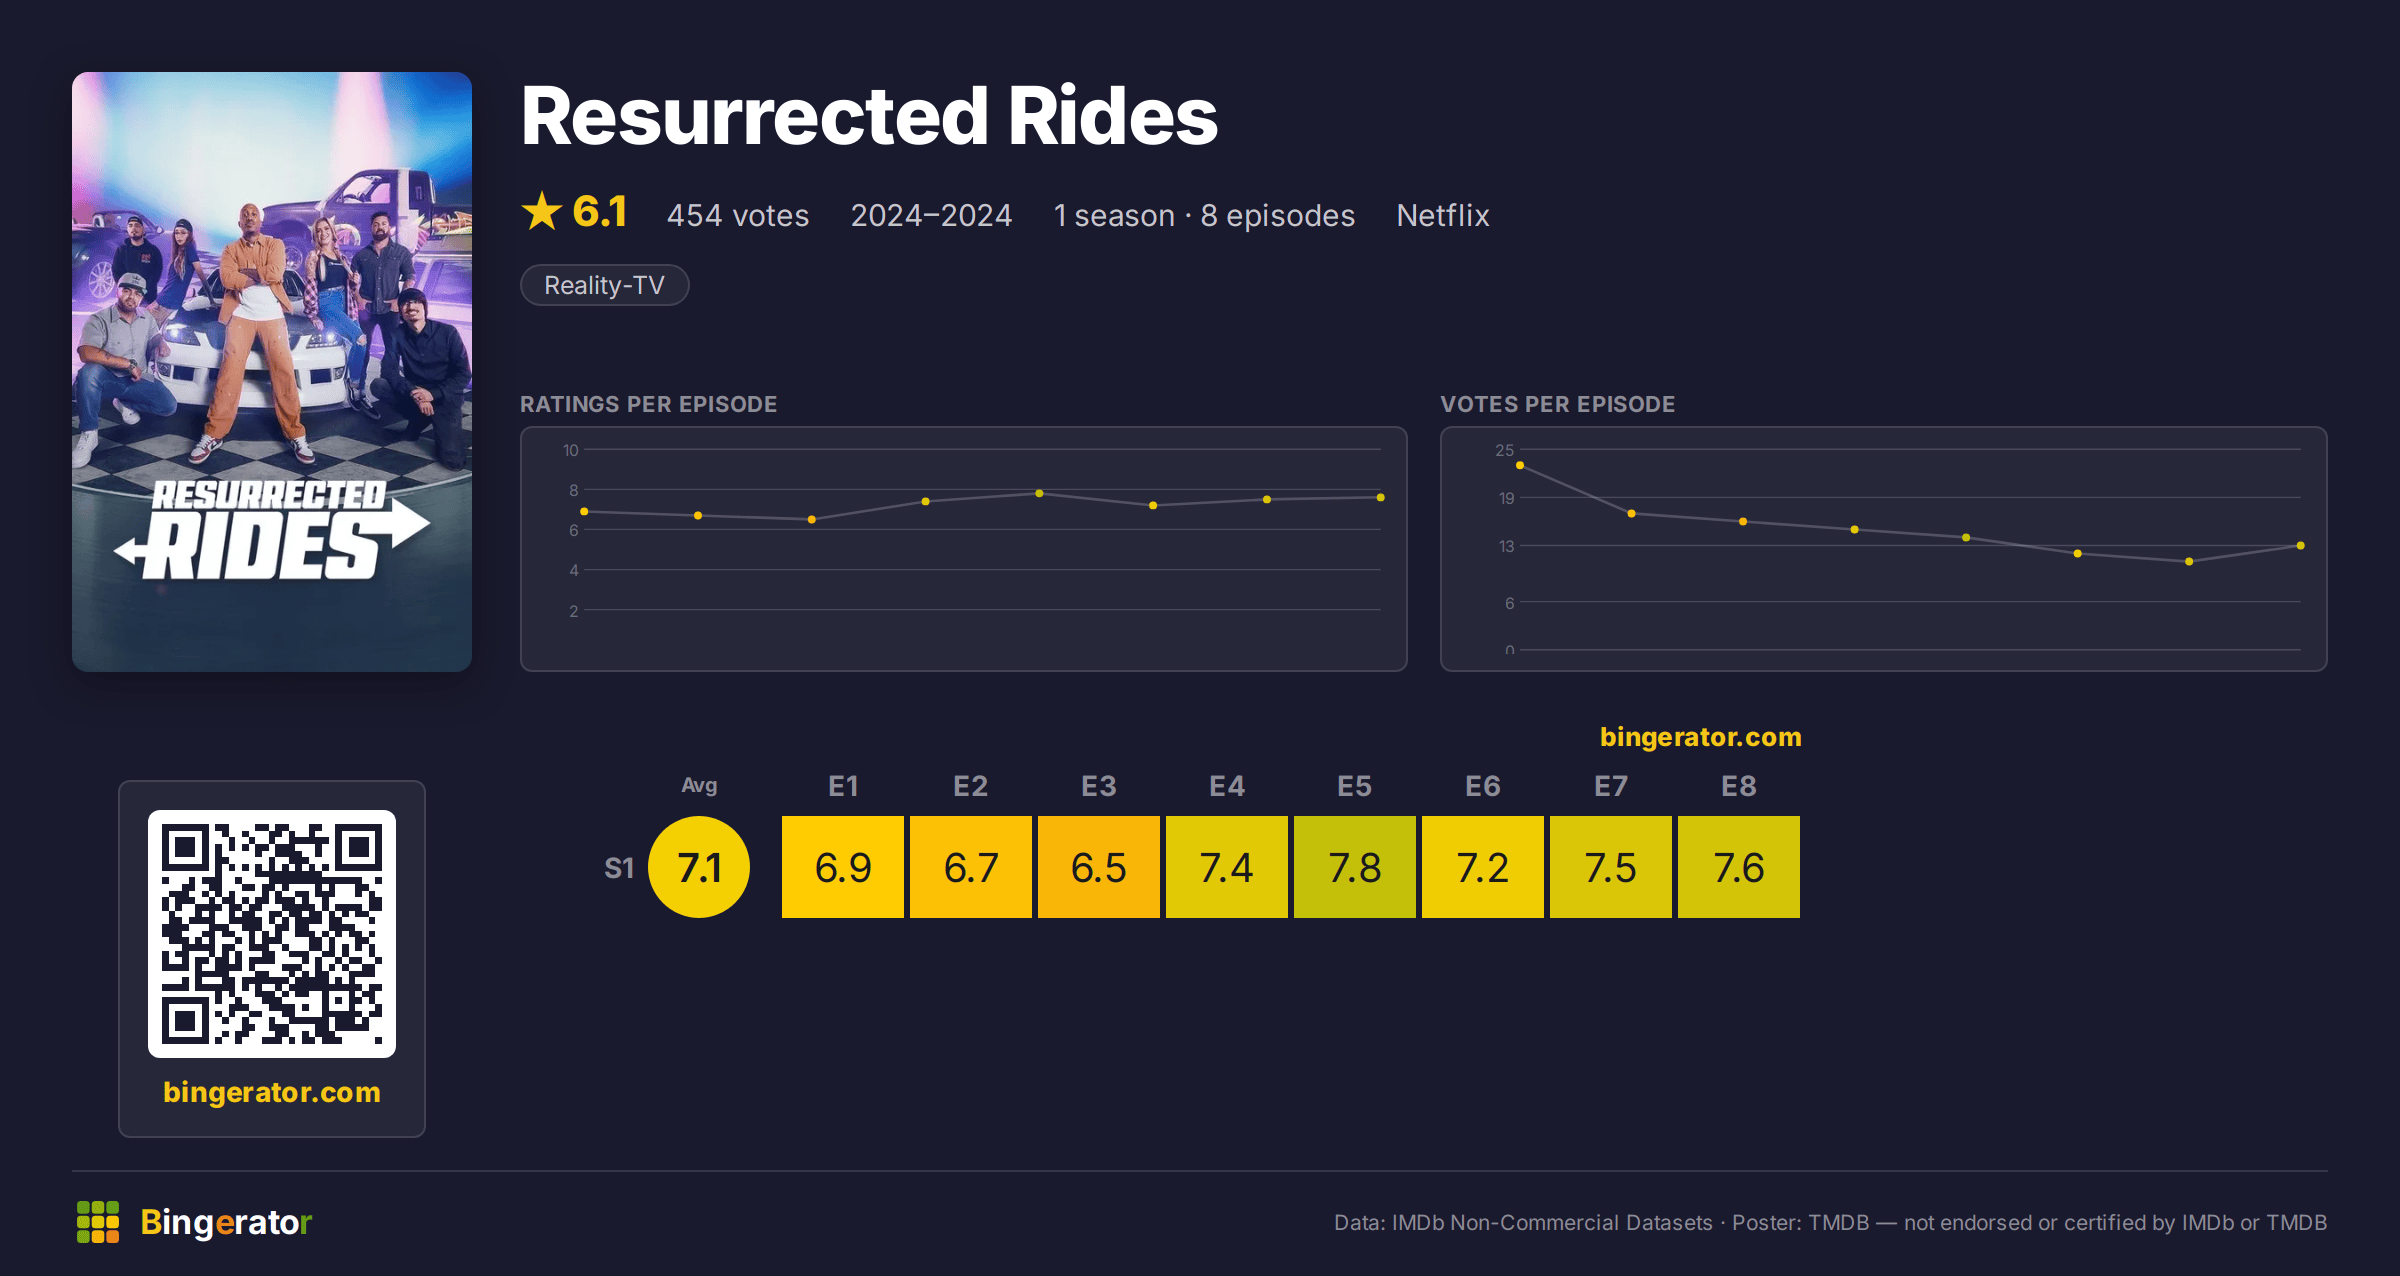Click the Bingerator brand name in footer

(x=226, y=1222)
